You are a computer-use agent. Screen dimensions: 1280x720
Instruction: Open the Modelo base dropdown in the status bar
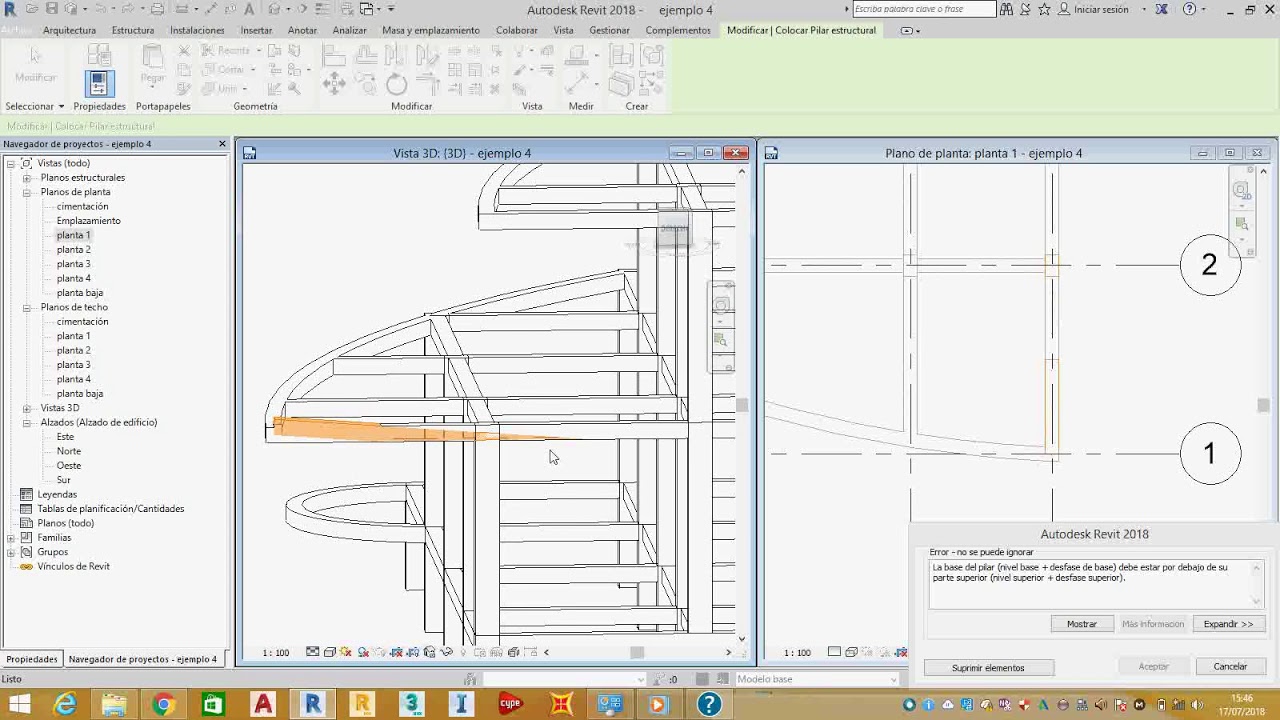[816, 680]
